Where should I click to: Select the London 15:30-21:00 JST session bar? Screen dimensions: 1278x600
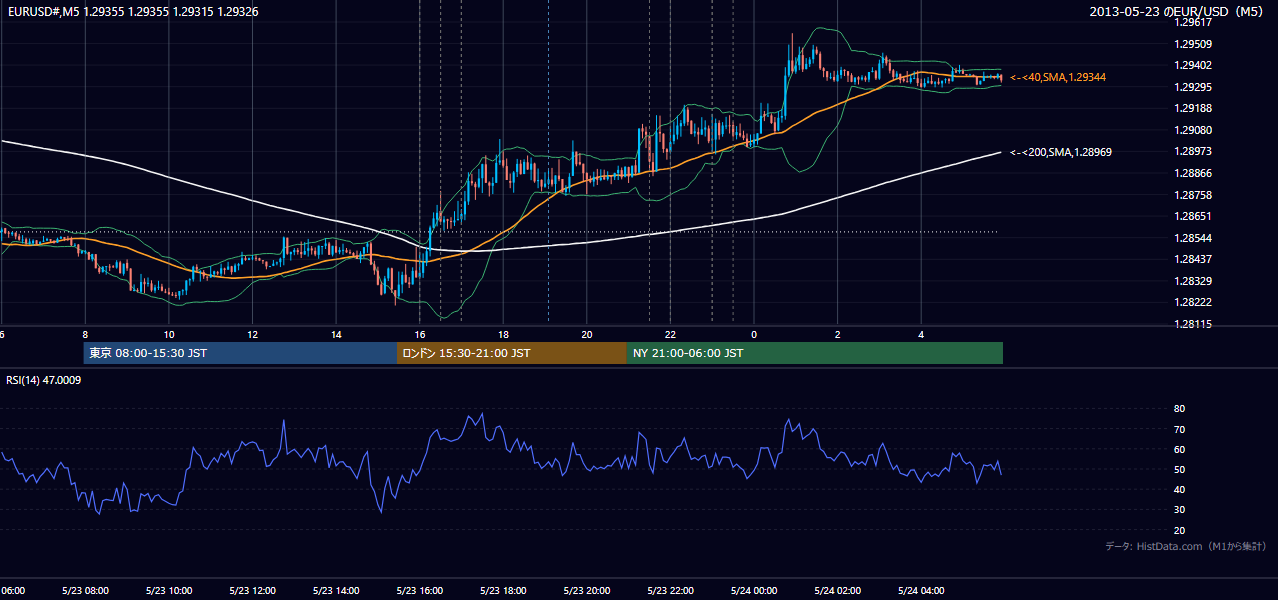pyautogui.click(x=512, y=353)
